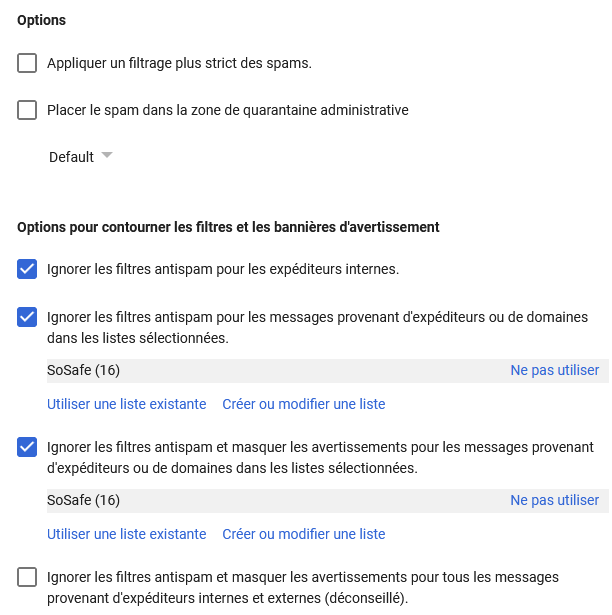Image resolution: width=612 pixels, height=615 pixels.
Task: Click "Utiliser une liste existante" under the antispam-only option
Action: tap(127, 405)
